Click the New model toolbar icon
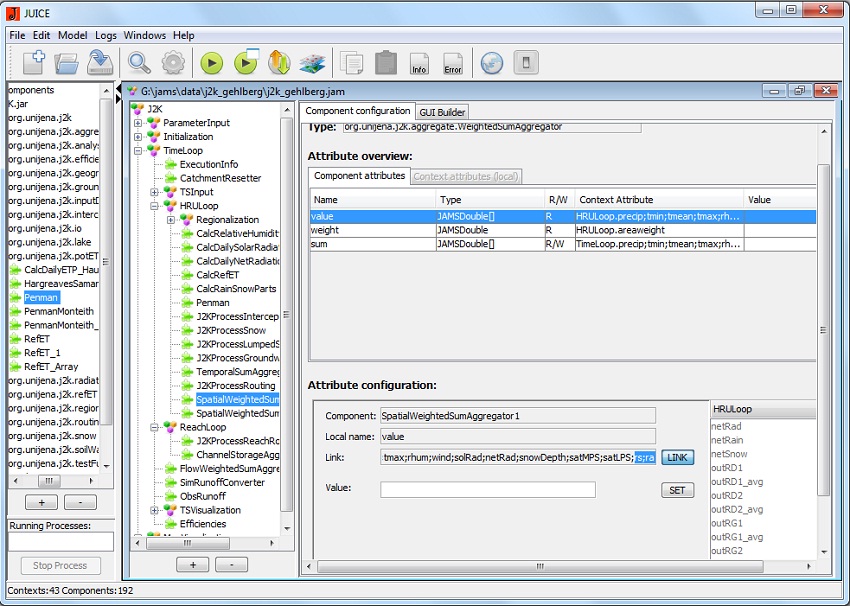 coord(33,62)
